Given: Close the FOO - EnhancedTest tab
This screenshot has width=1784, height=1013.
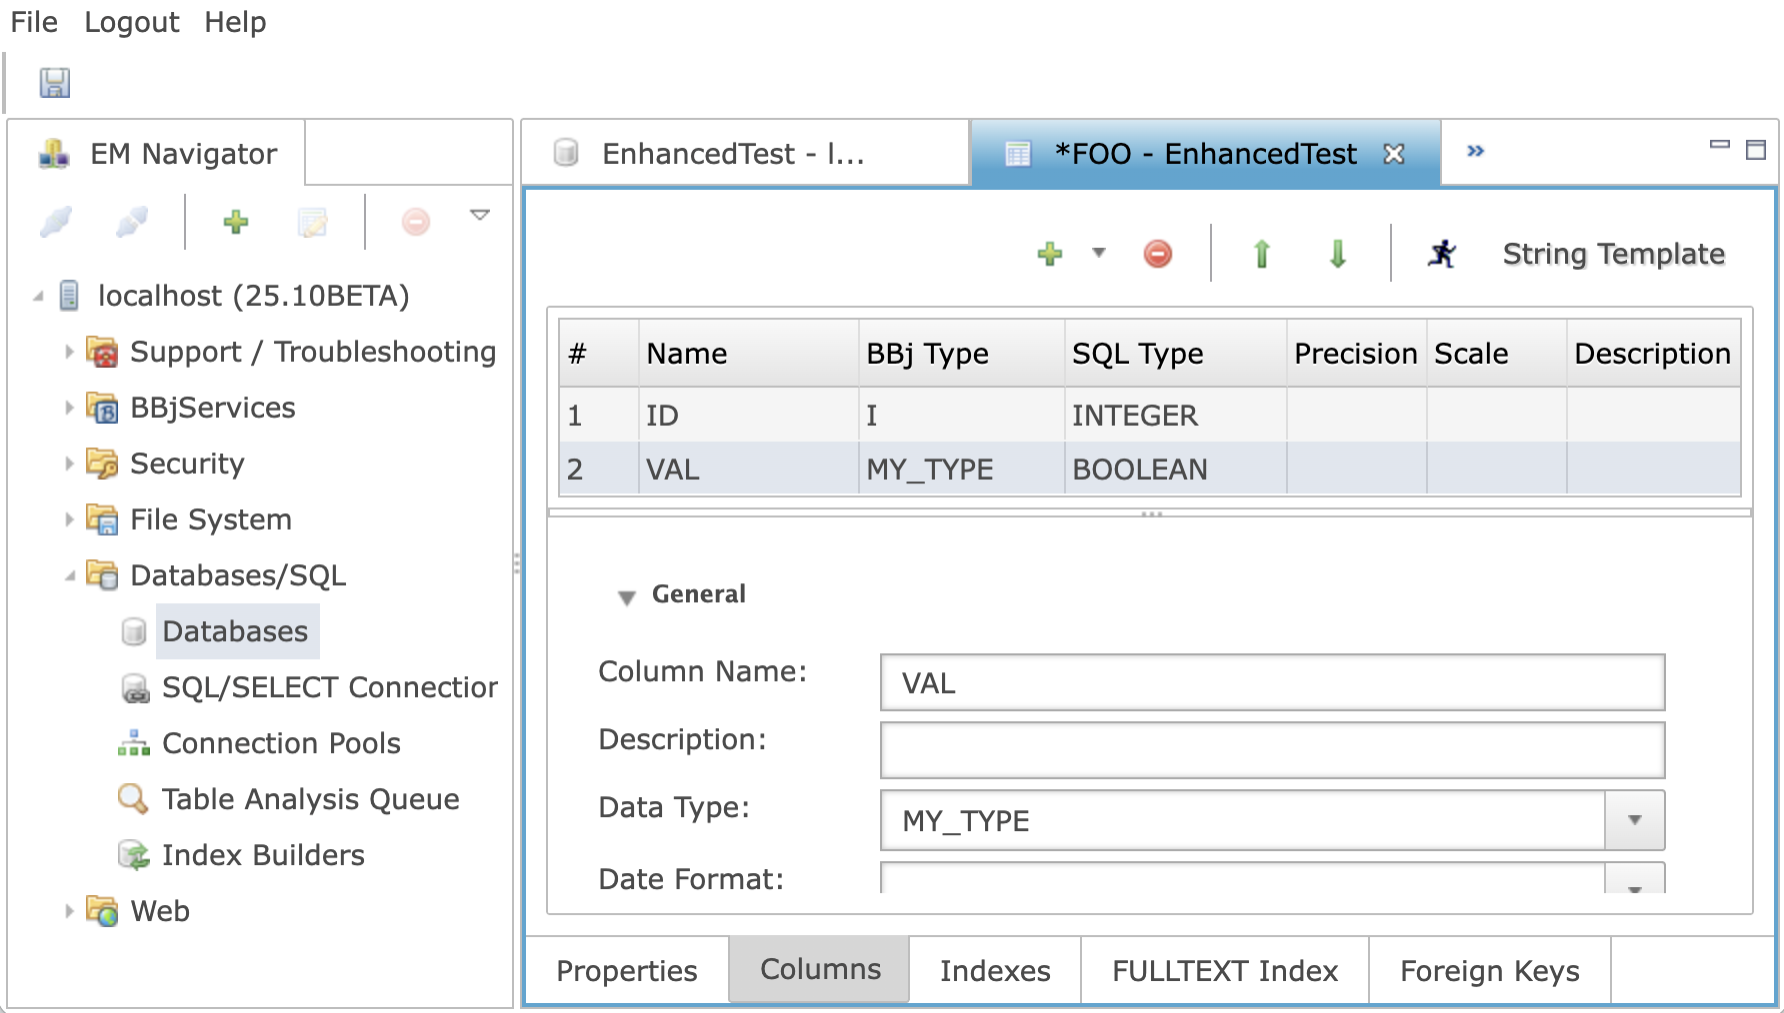Looking at the screenshot, I should click(x=1394, y=154).
